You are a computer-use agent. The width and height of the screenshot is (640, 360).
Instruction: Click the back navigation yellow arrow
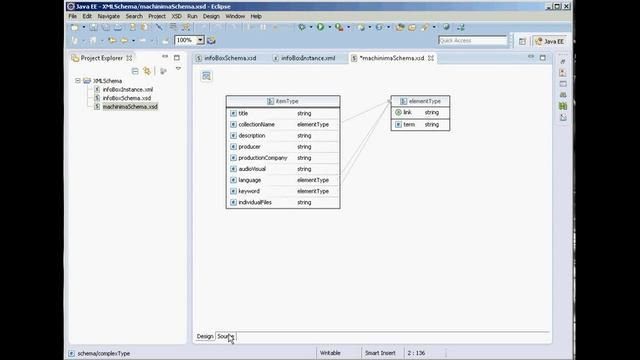111,40
